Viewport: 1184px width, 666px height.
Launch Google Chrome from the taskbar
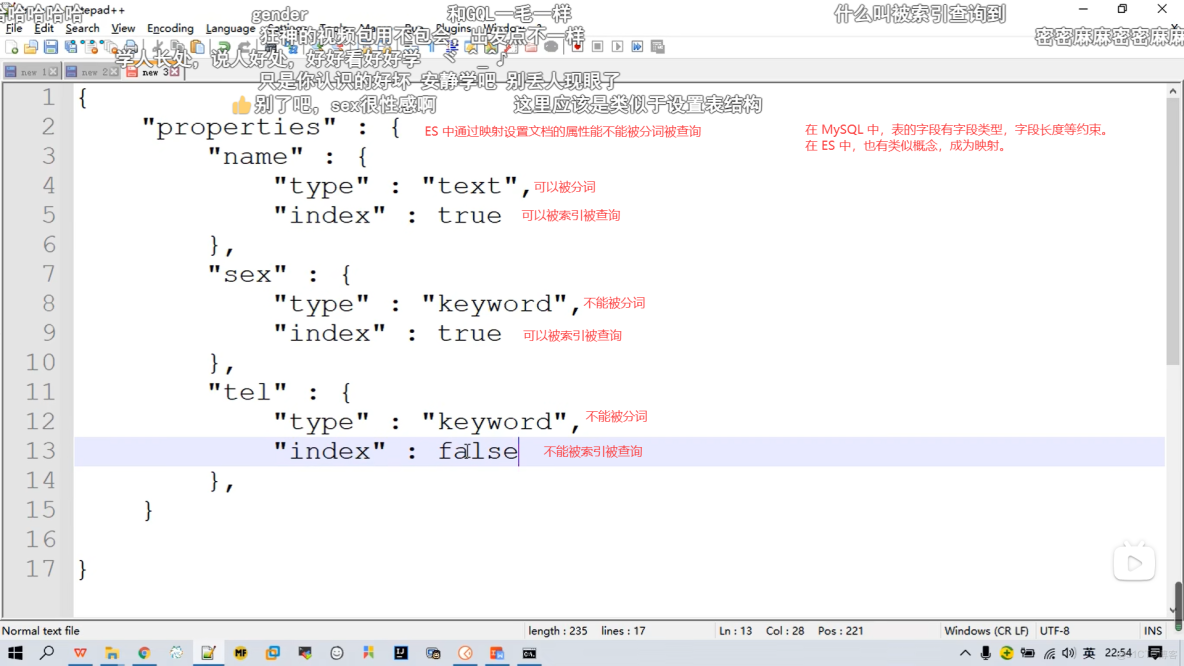click(x=143, y=655)
